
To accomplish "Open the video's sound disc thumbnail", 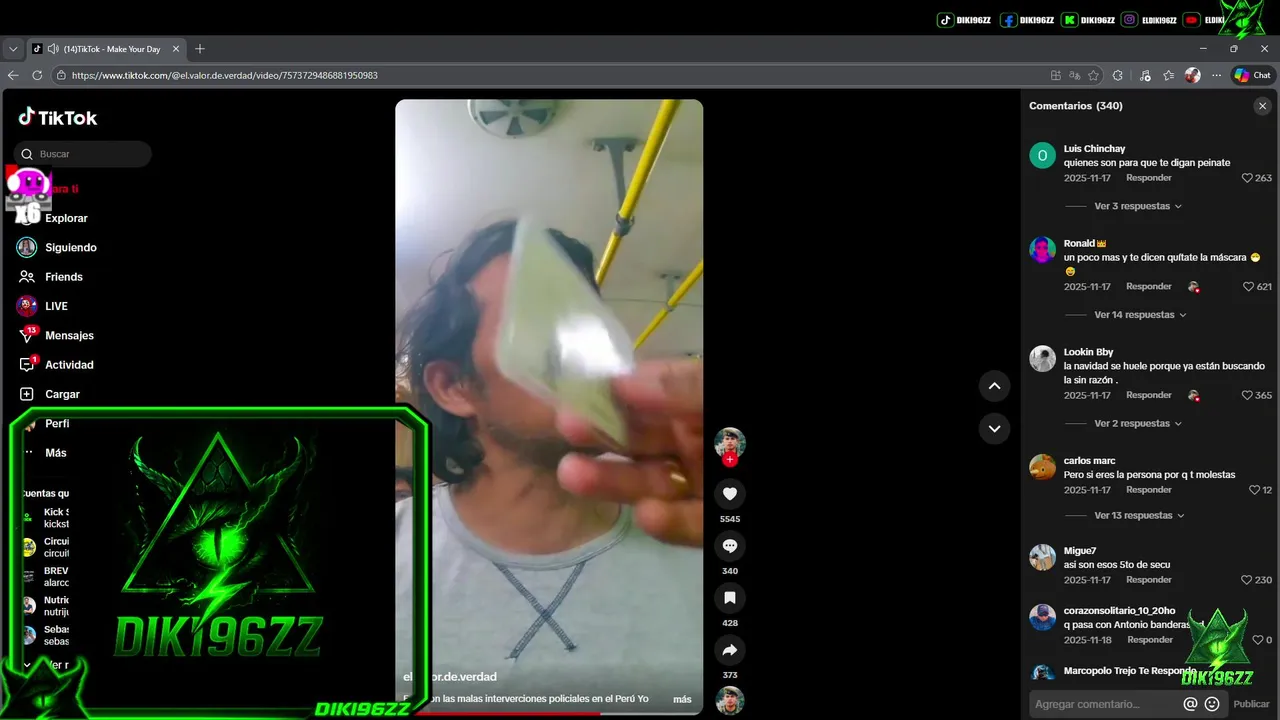I will point(729,701).
